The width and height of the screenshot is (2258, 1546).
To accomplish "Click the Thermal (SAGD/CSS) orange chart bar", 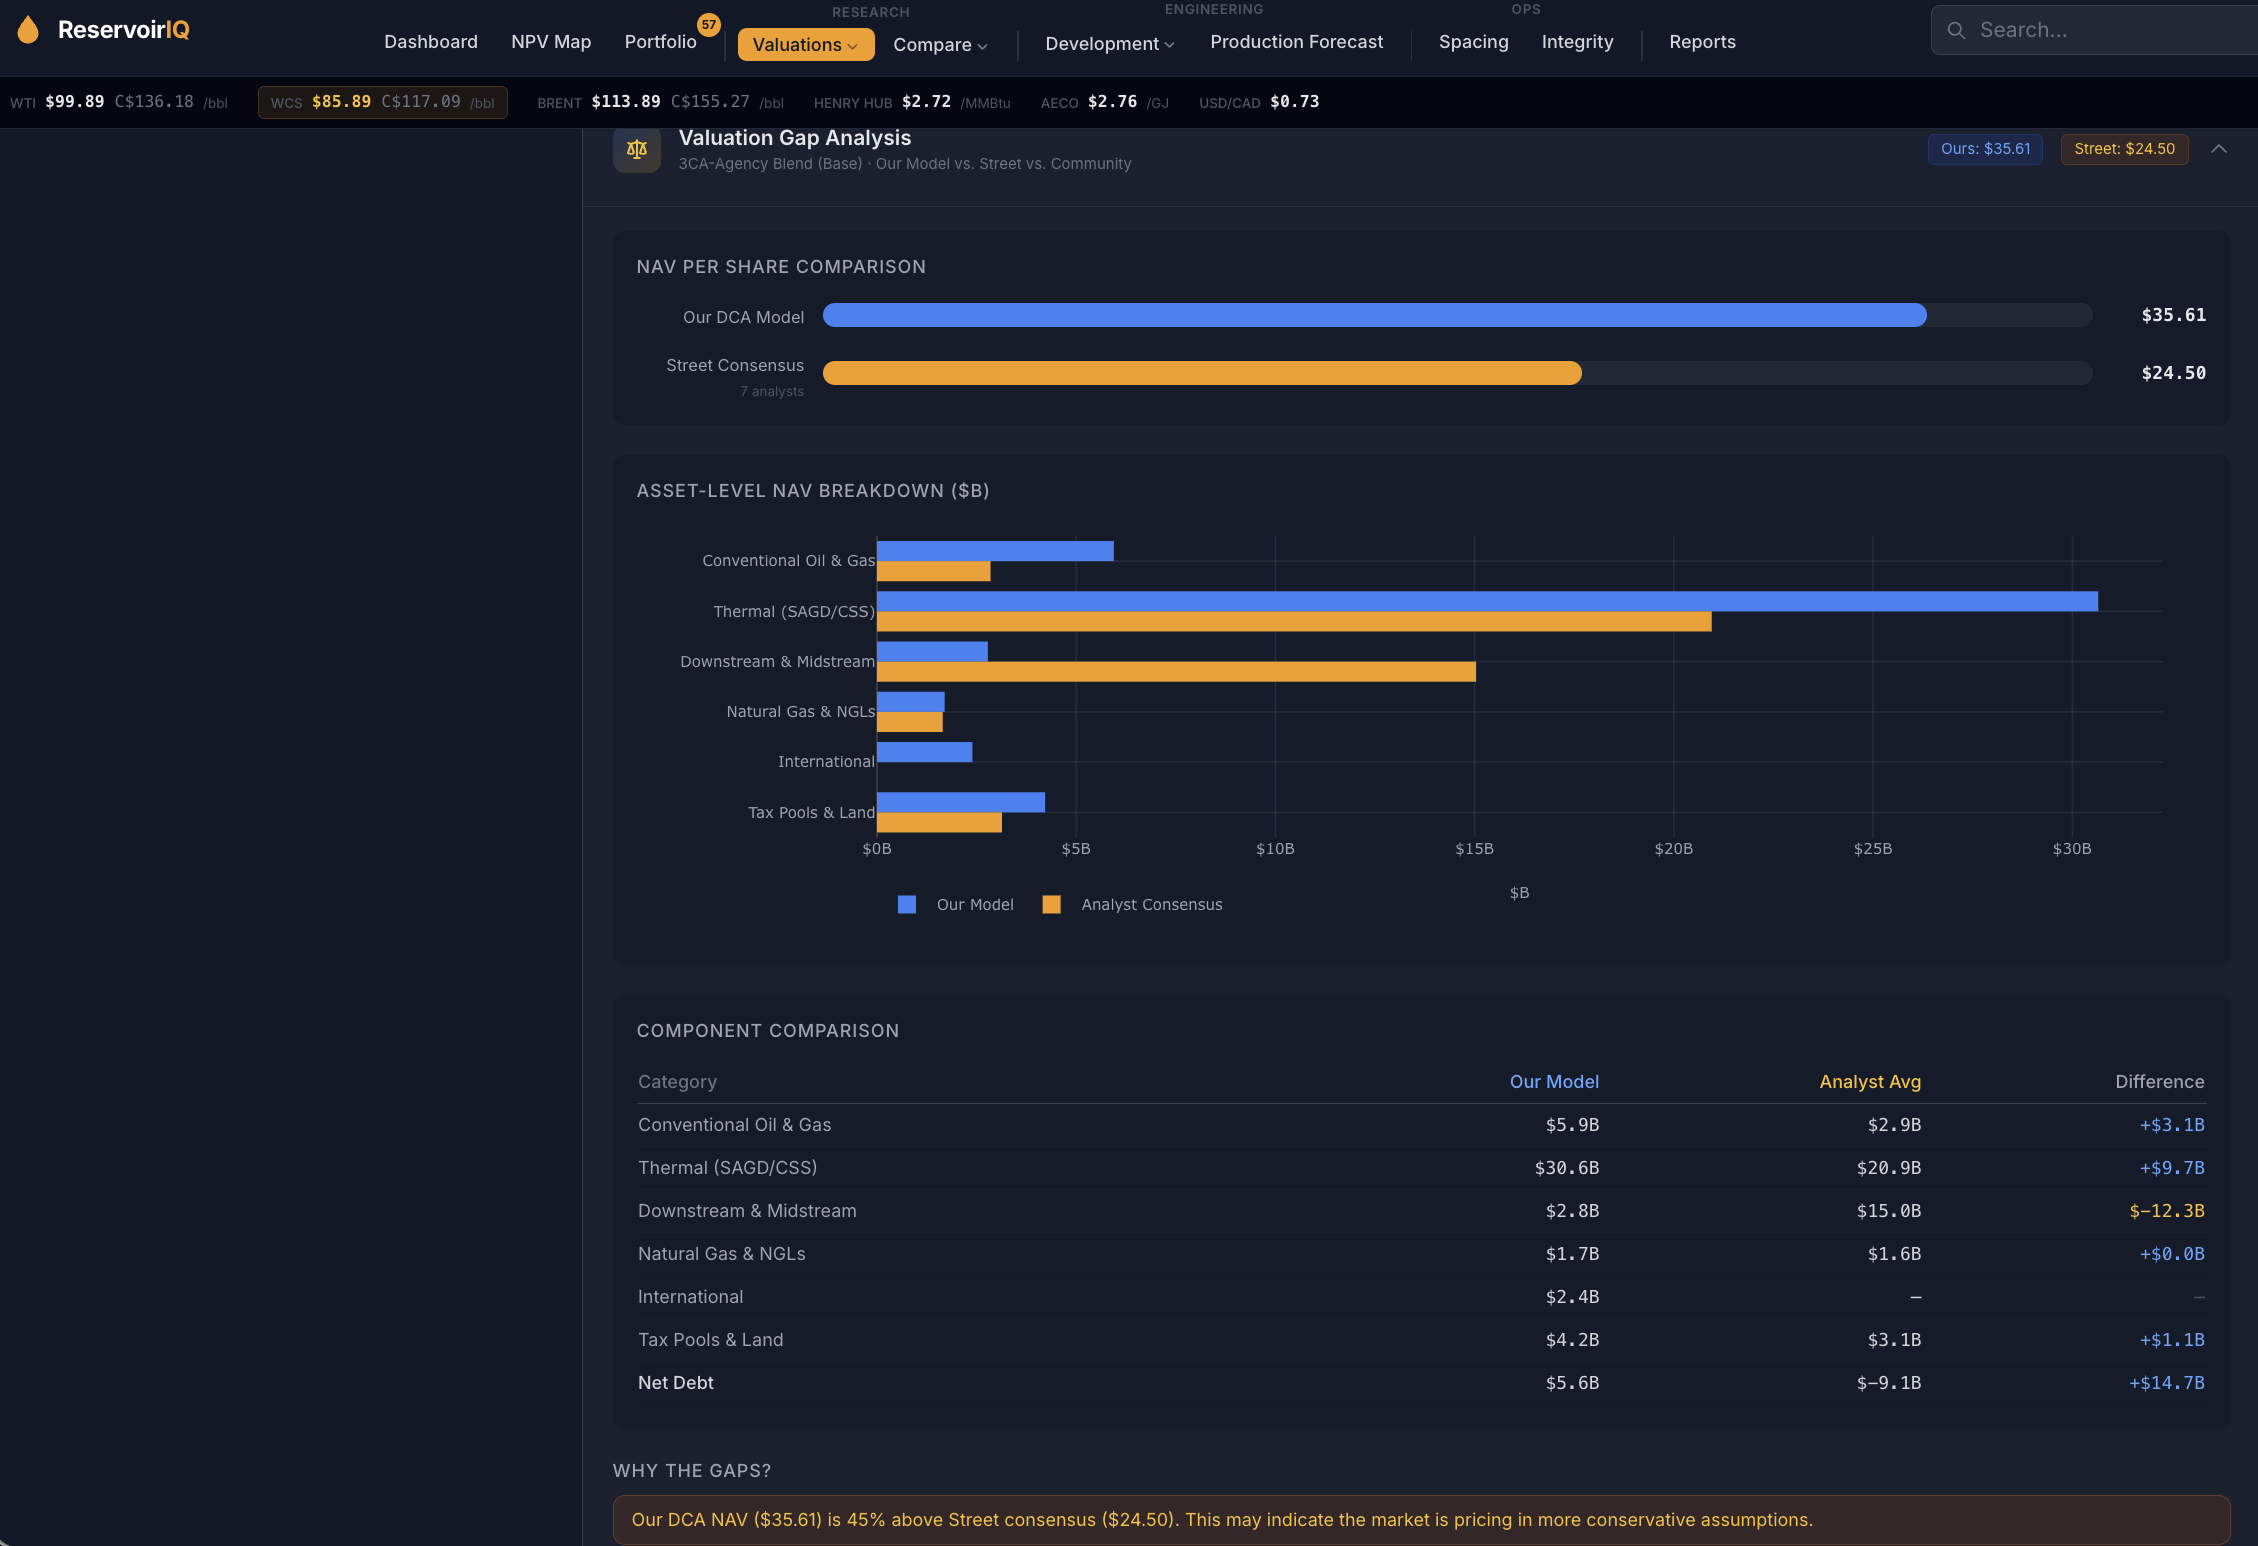I will point(1294,621).
